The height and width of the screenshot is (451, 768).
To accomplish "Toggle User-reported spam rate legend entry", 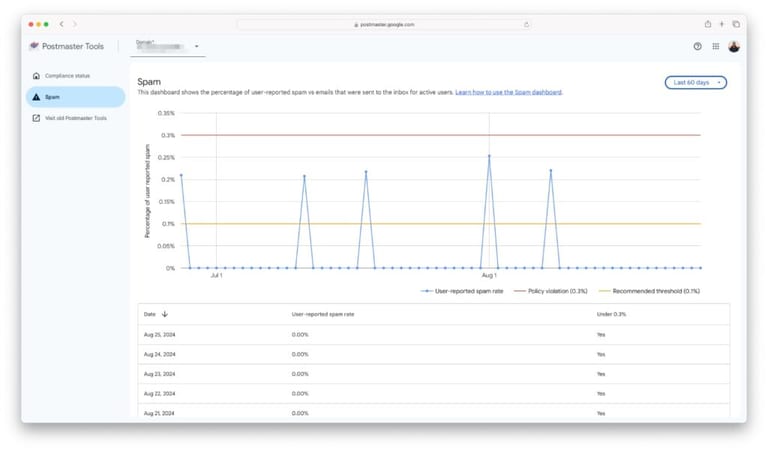I will click(x=462, y=291).
